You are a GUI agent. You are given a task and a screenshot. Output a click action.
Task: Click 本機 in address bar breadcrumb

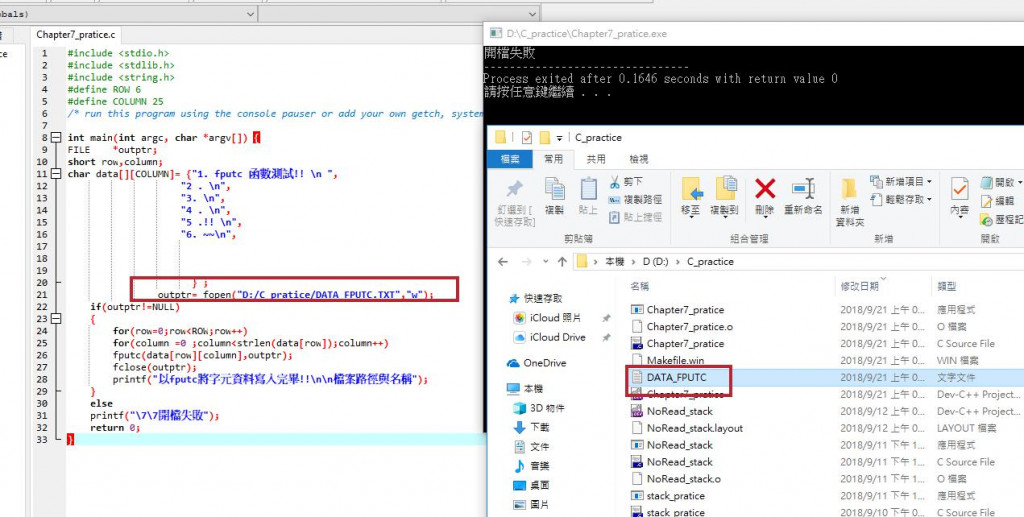click(615, 262)
